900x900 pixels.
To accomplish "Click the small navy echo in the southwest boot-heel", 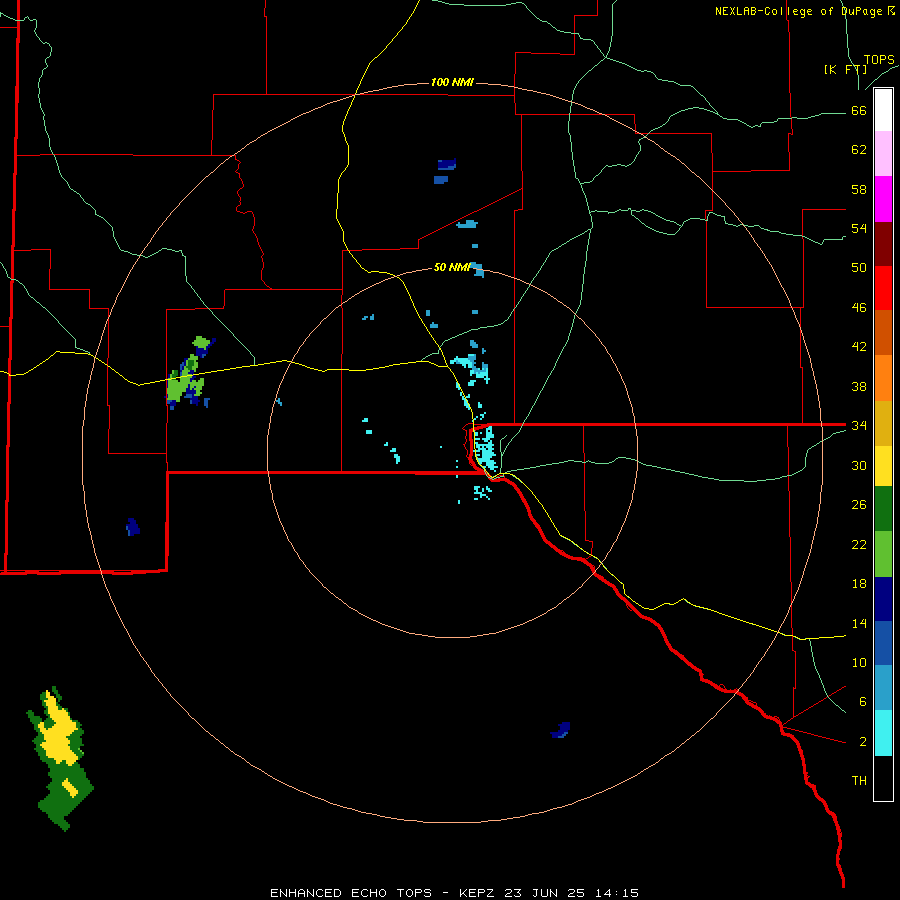I will tap(133, 527).
